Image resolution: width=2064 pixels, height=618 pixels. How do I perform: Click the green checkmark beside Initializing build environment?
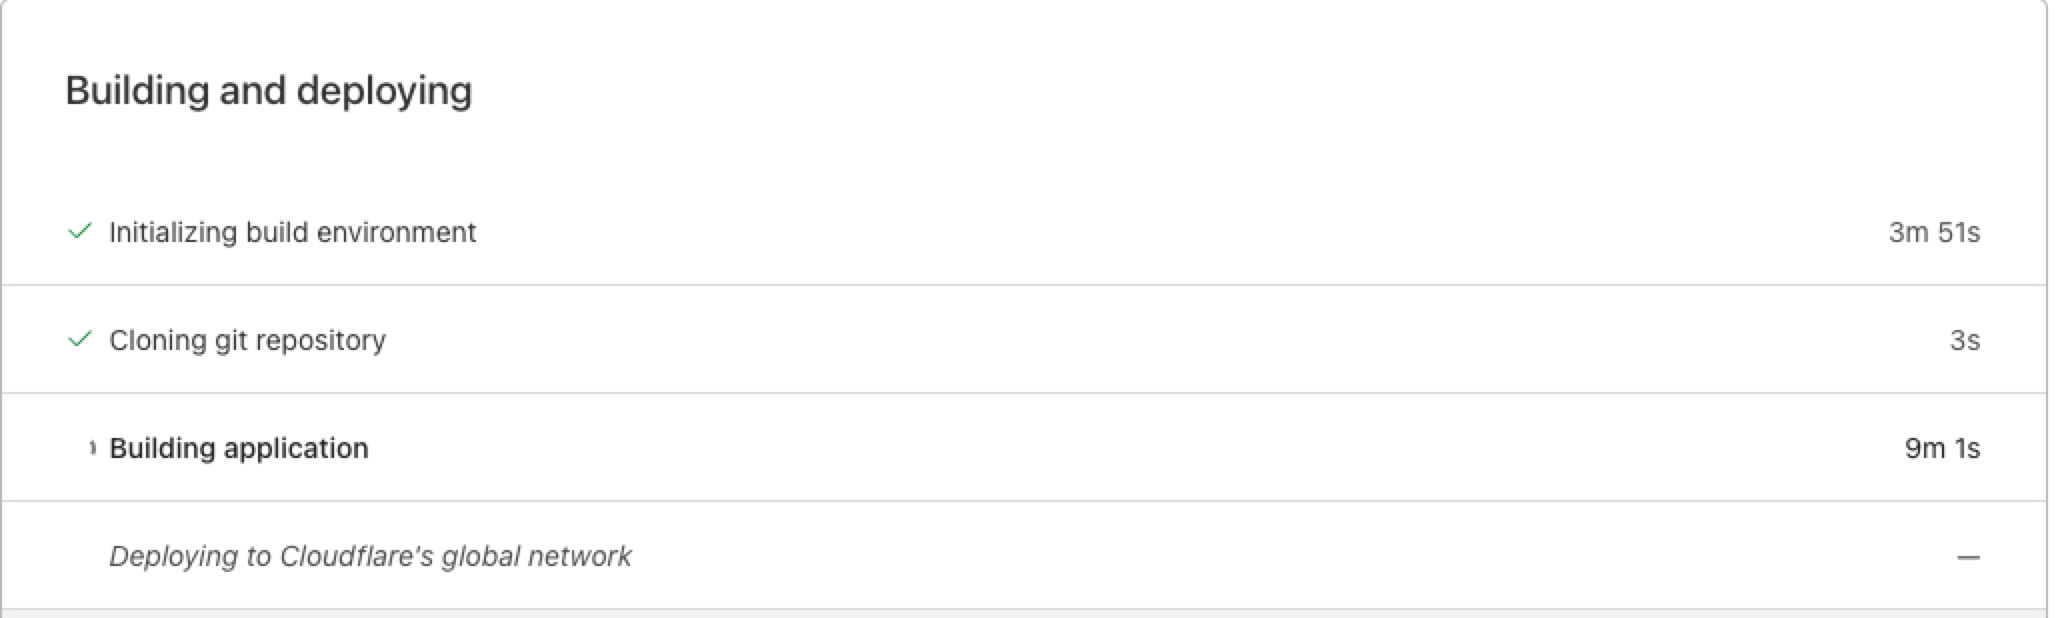coord(80,231)
